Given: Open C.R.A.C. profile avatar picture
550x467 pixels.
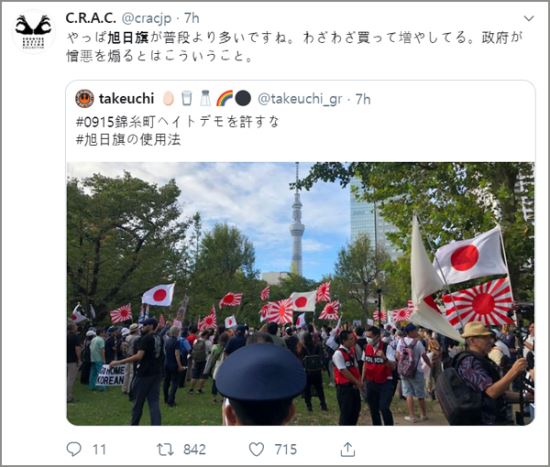Looking at the screenshot, I should [x=33, y=31].
